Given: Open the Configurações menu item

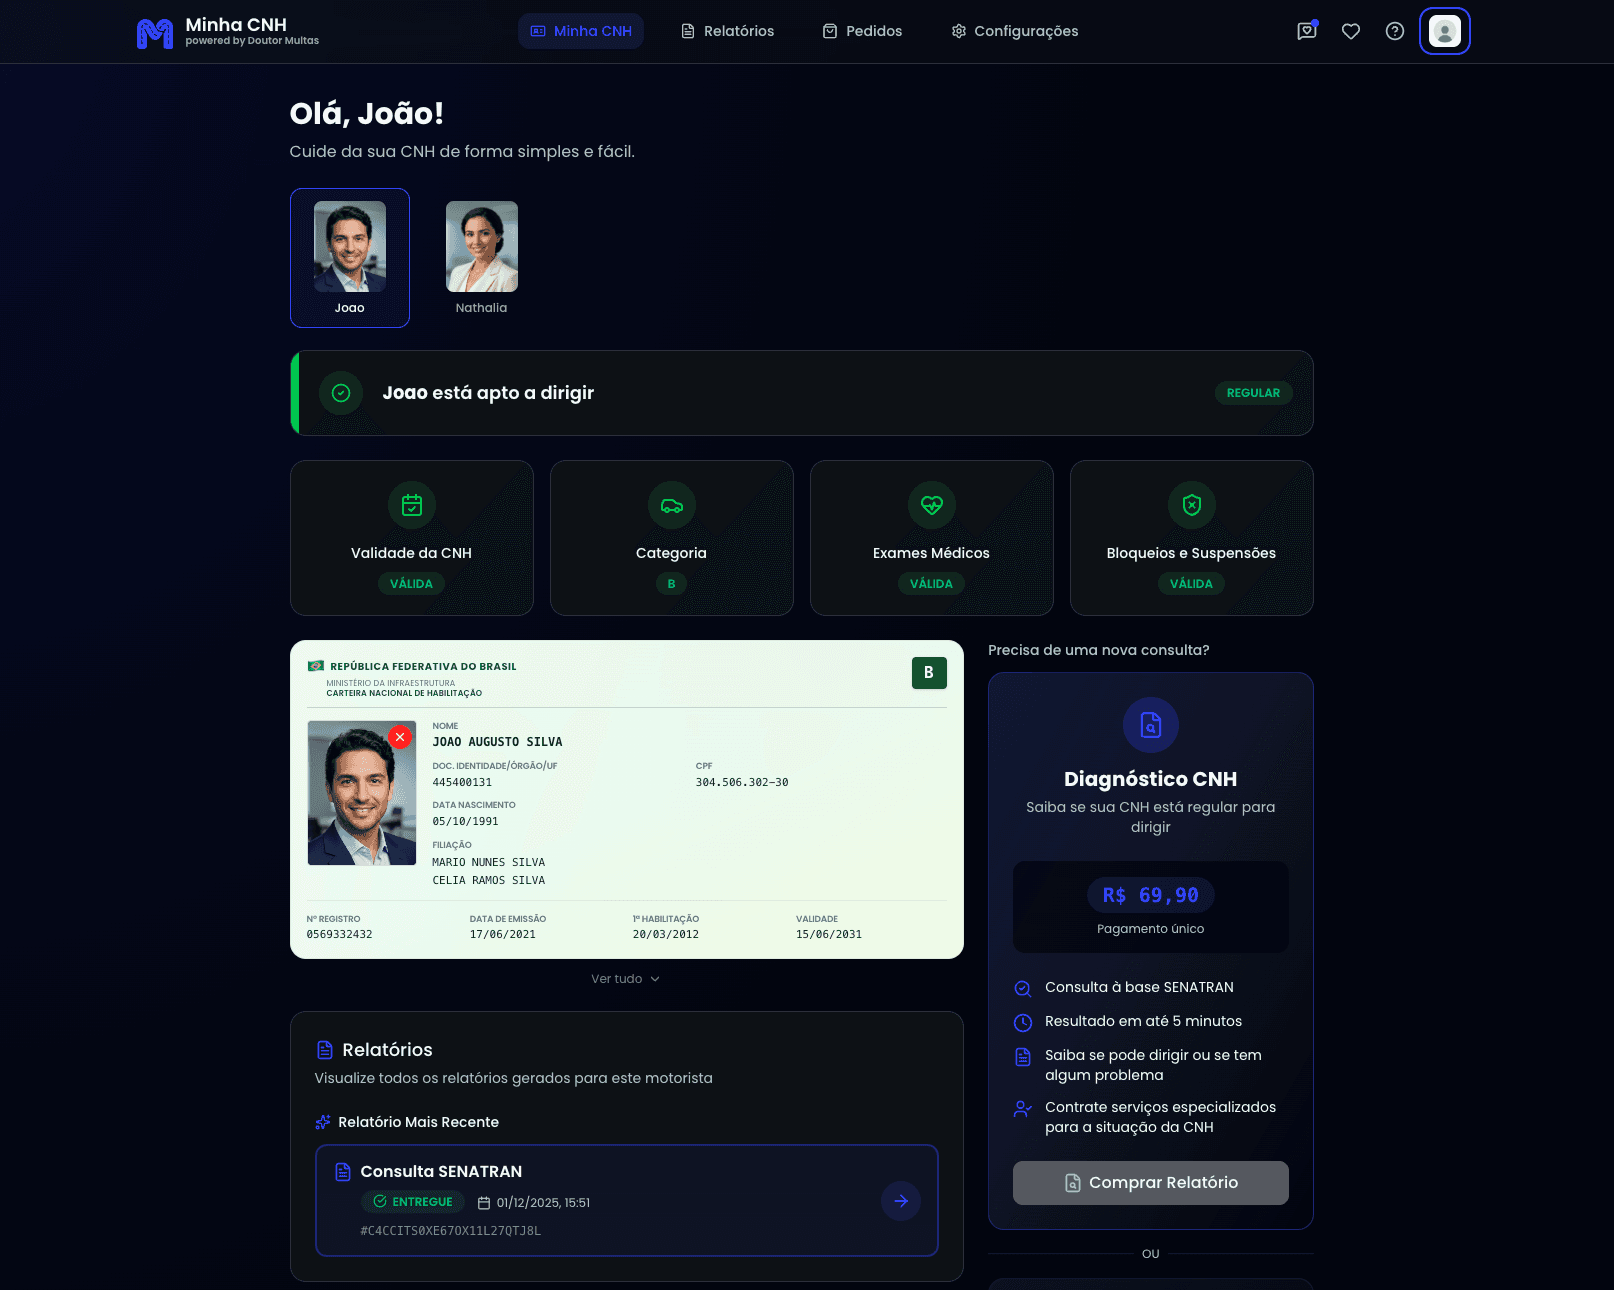Looking at the screenshot, I should click(1014, 31).
